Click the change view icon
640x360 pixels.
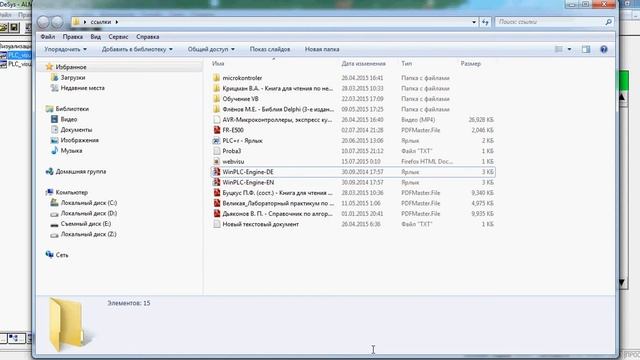[559, 49]
